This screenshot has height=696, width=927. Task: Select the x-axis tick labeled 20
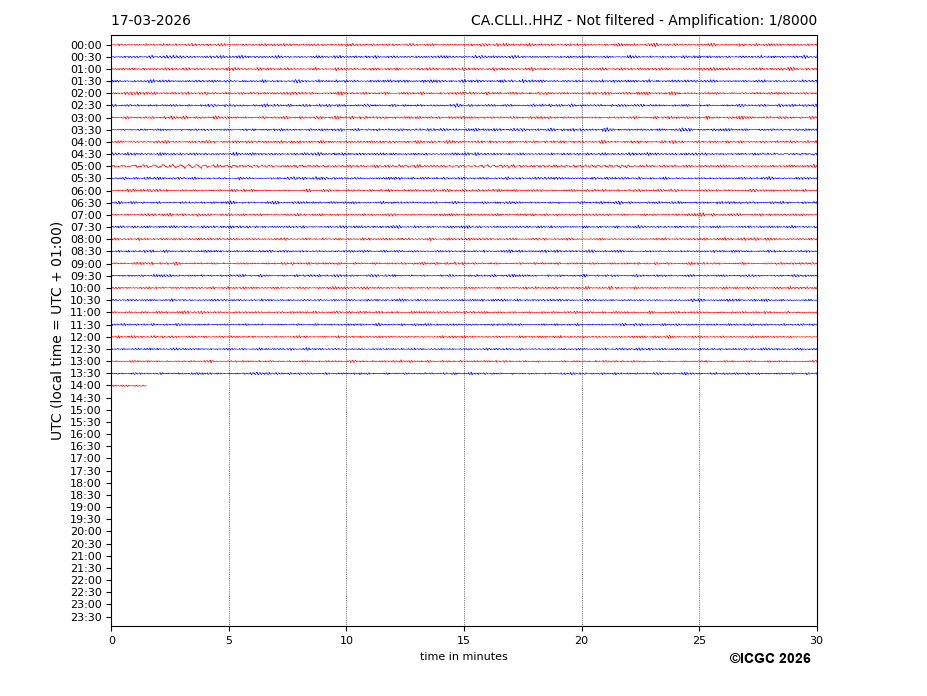pos(582,640)
